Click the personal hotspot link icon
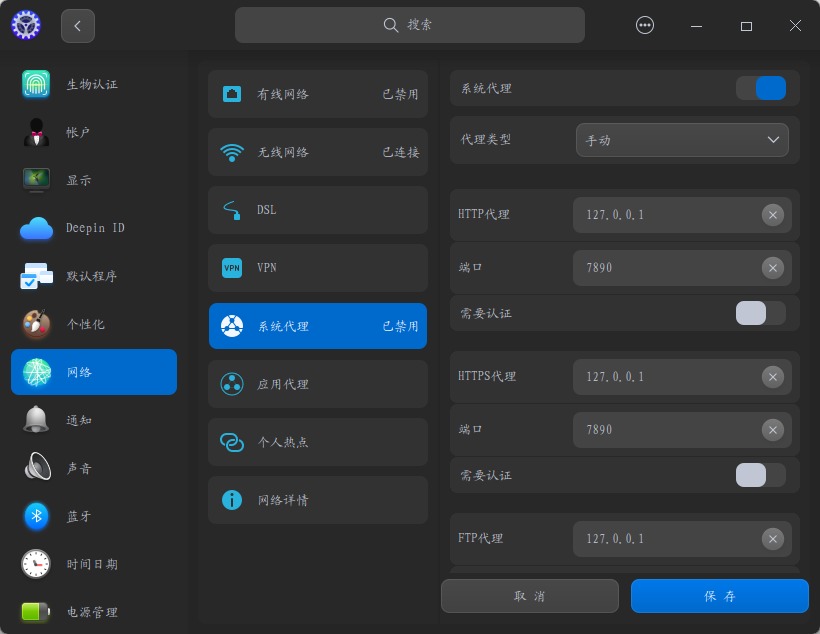 [232, 442]
